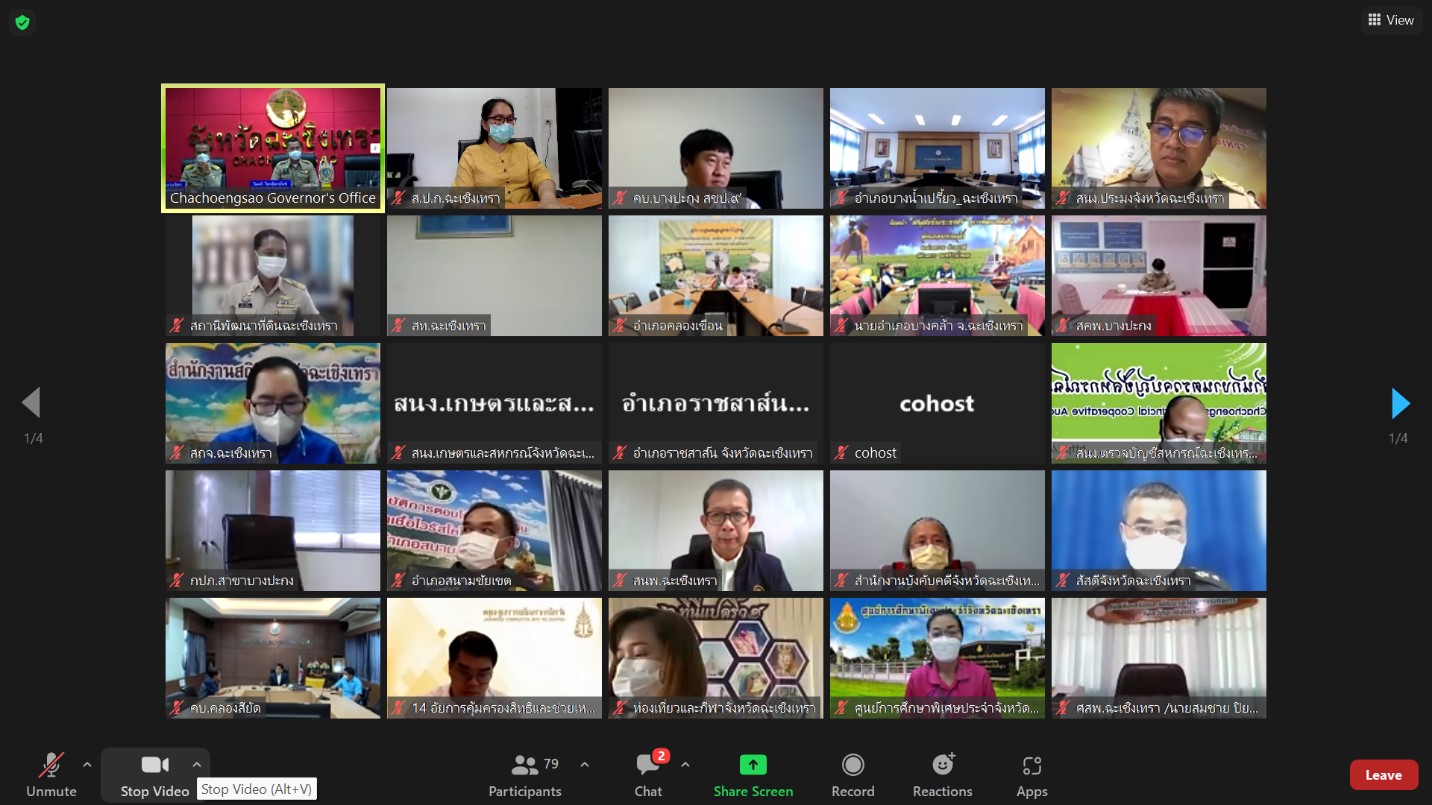Start sharing with Share Screen
The width and height of the screenshot is (1432, 805).
(753, 776)
